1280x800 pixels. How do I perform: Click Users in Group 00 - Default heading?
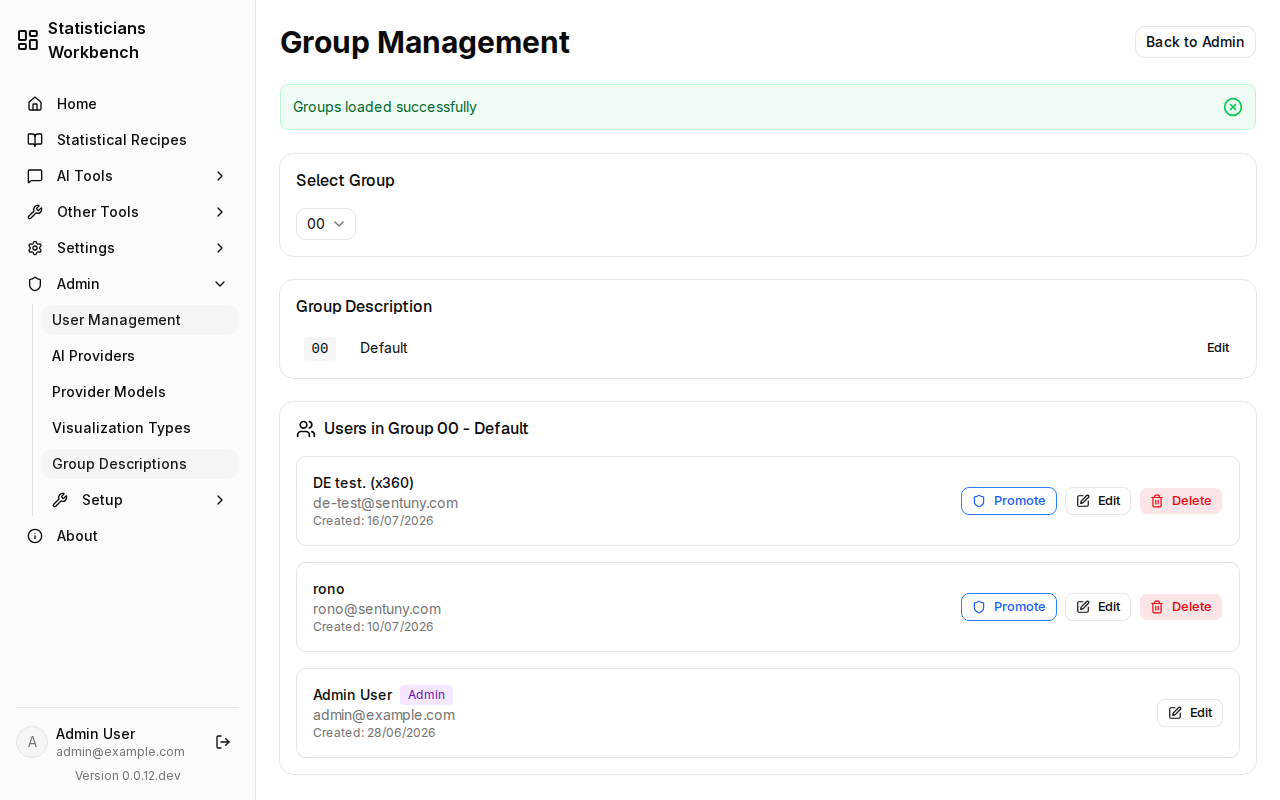click(426, 429)
